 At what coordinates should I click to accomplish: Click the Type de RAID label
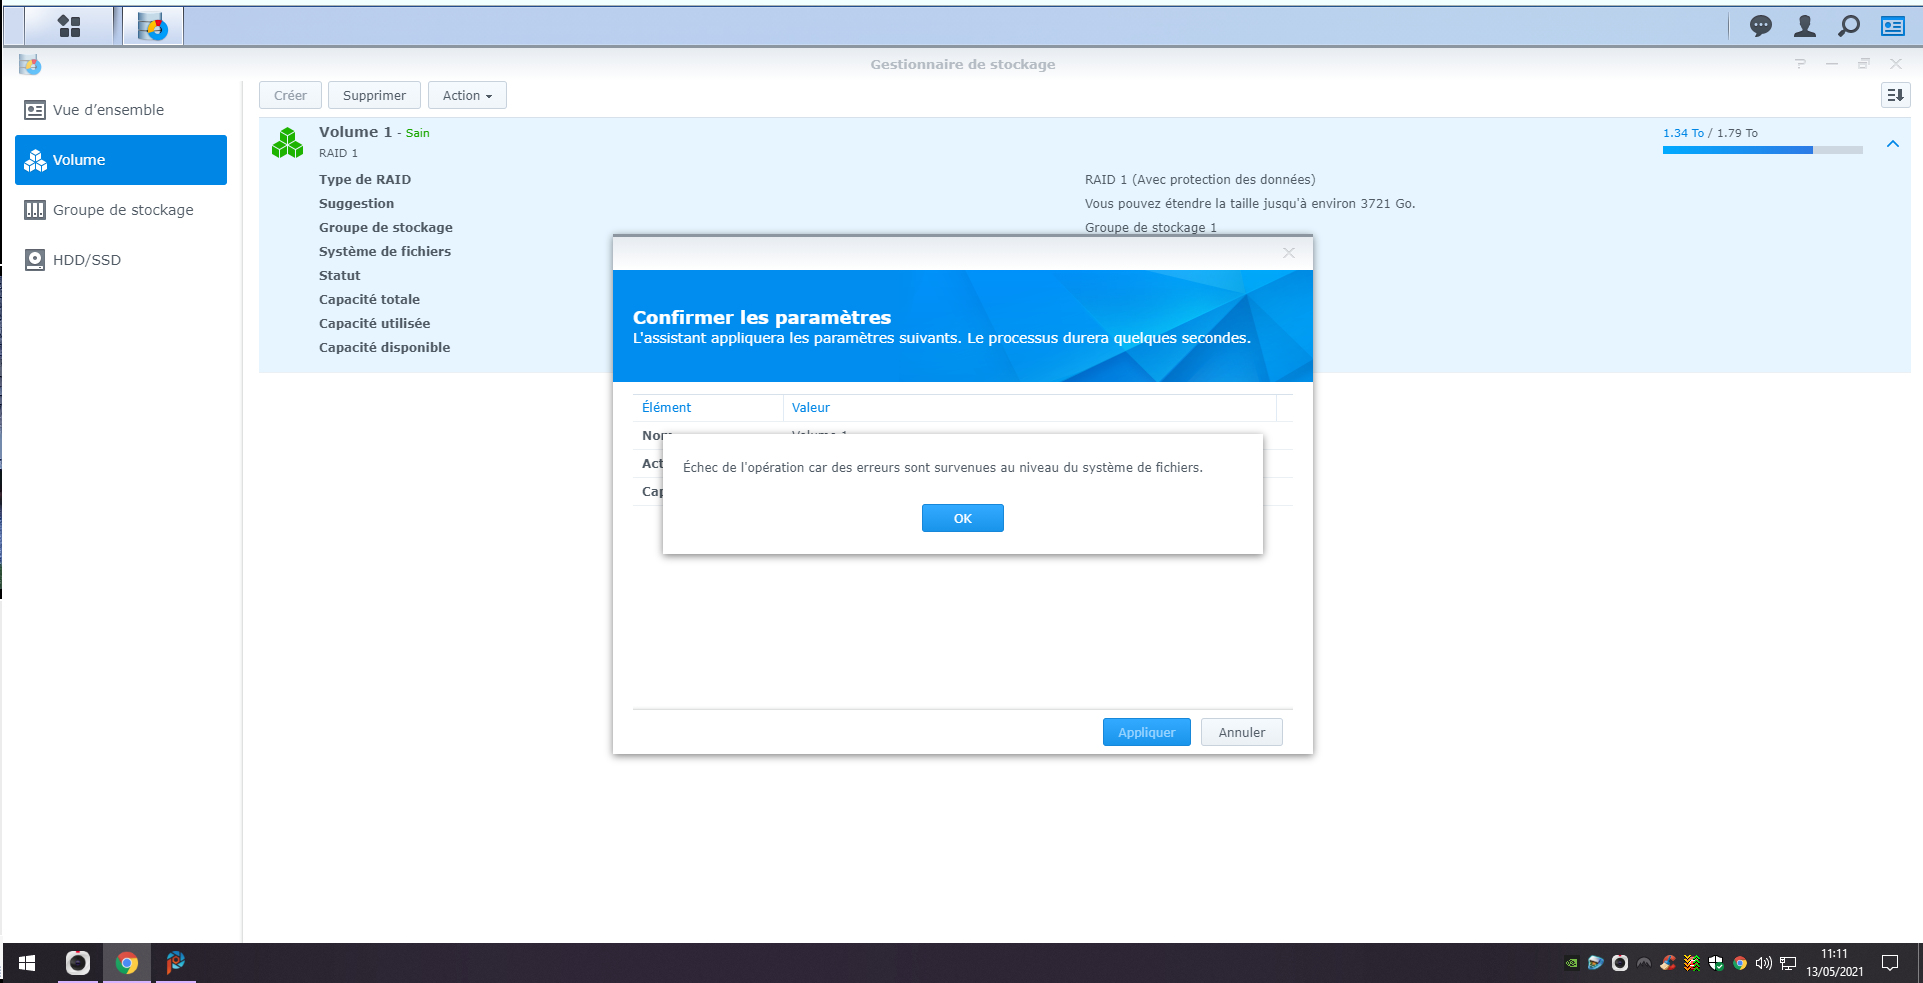[x=365, y=180]
